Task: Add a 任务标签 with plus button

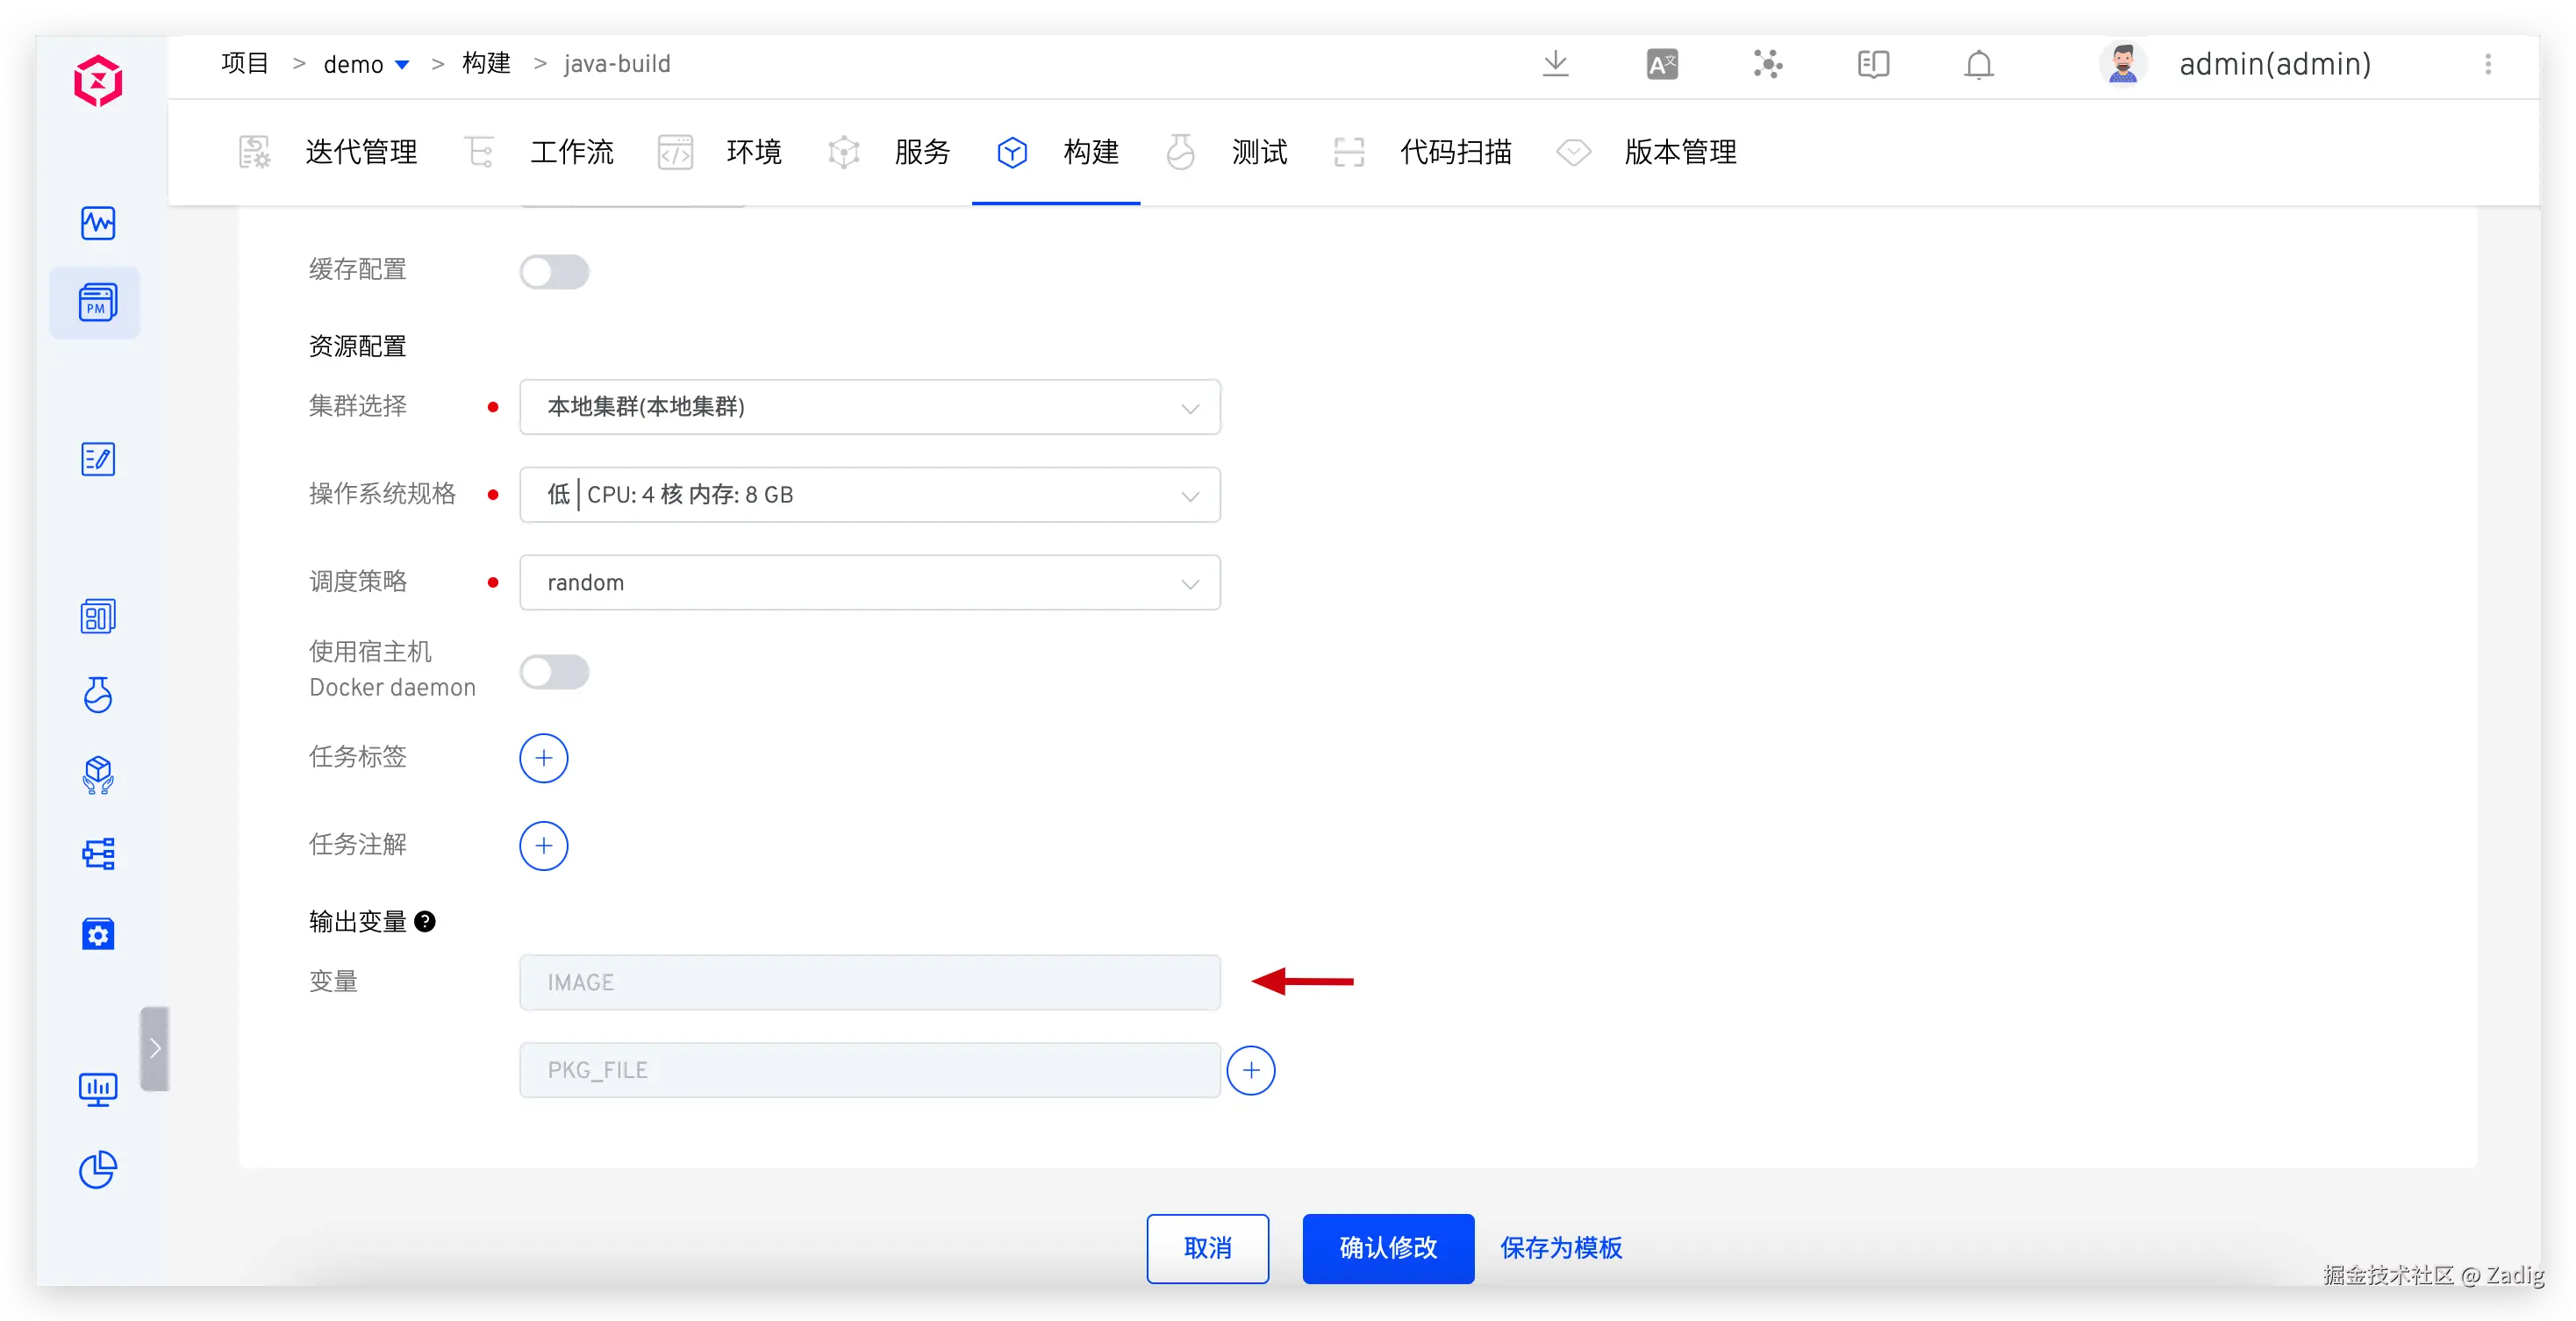Action: (544, 758)
